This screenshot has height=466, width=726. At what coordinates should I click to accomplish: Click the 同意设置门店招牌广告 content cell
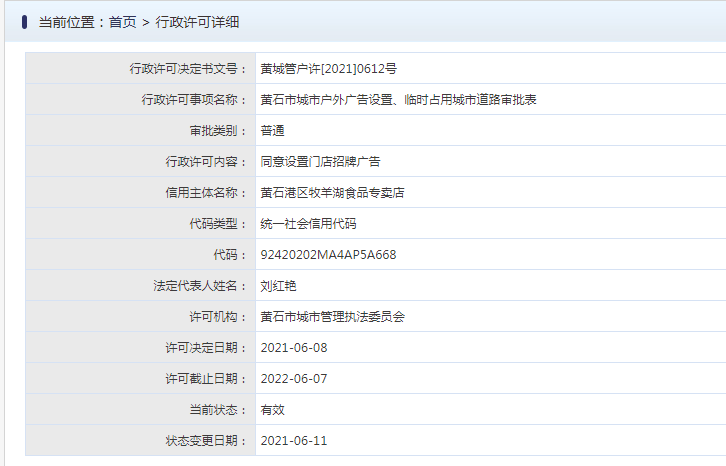click(491, 162)
